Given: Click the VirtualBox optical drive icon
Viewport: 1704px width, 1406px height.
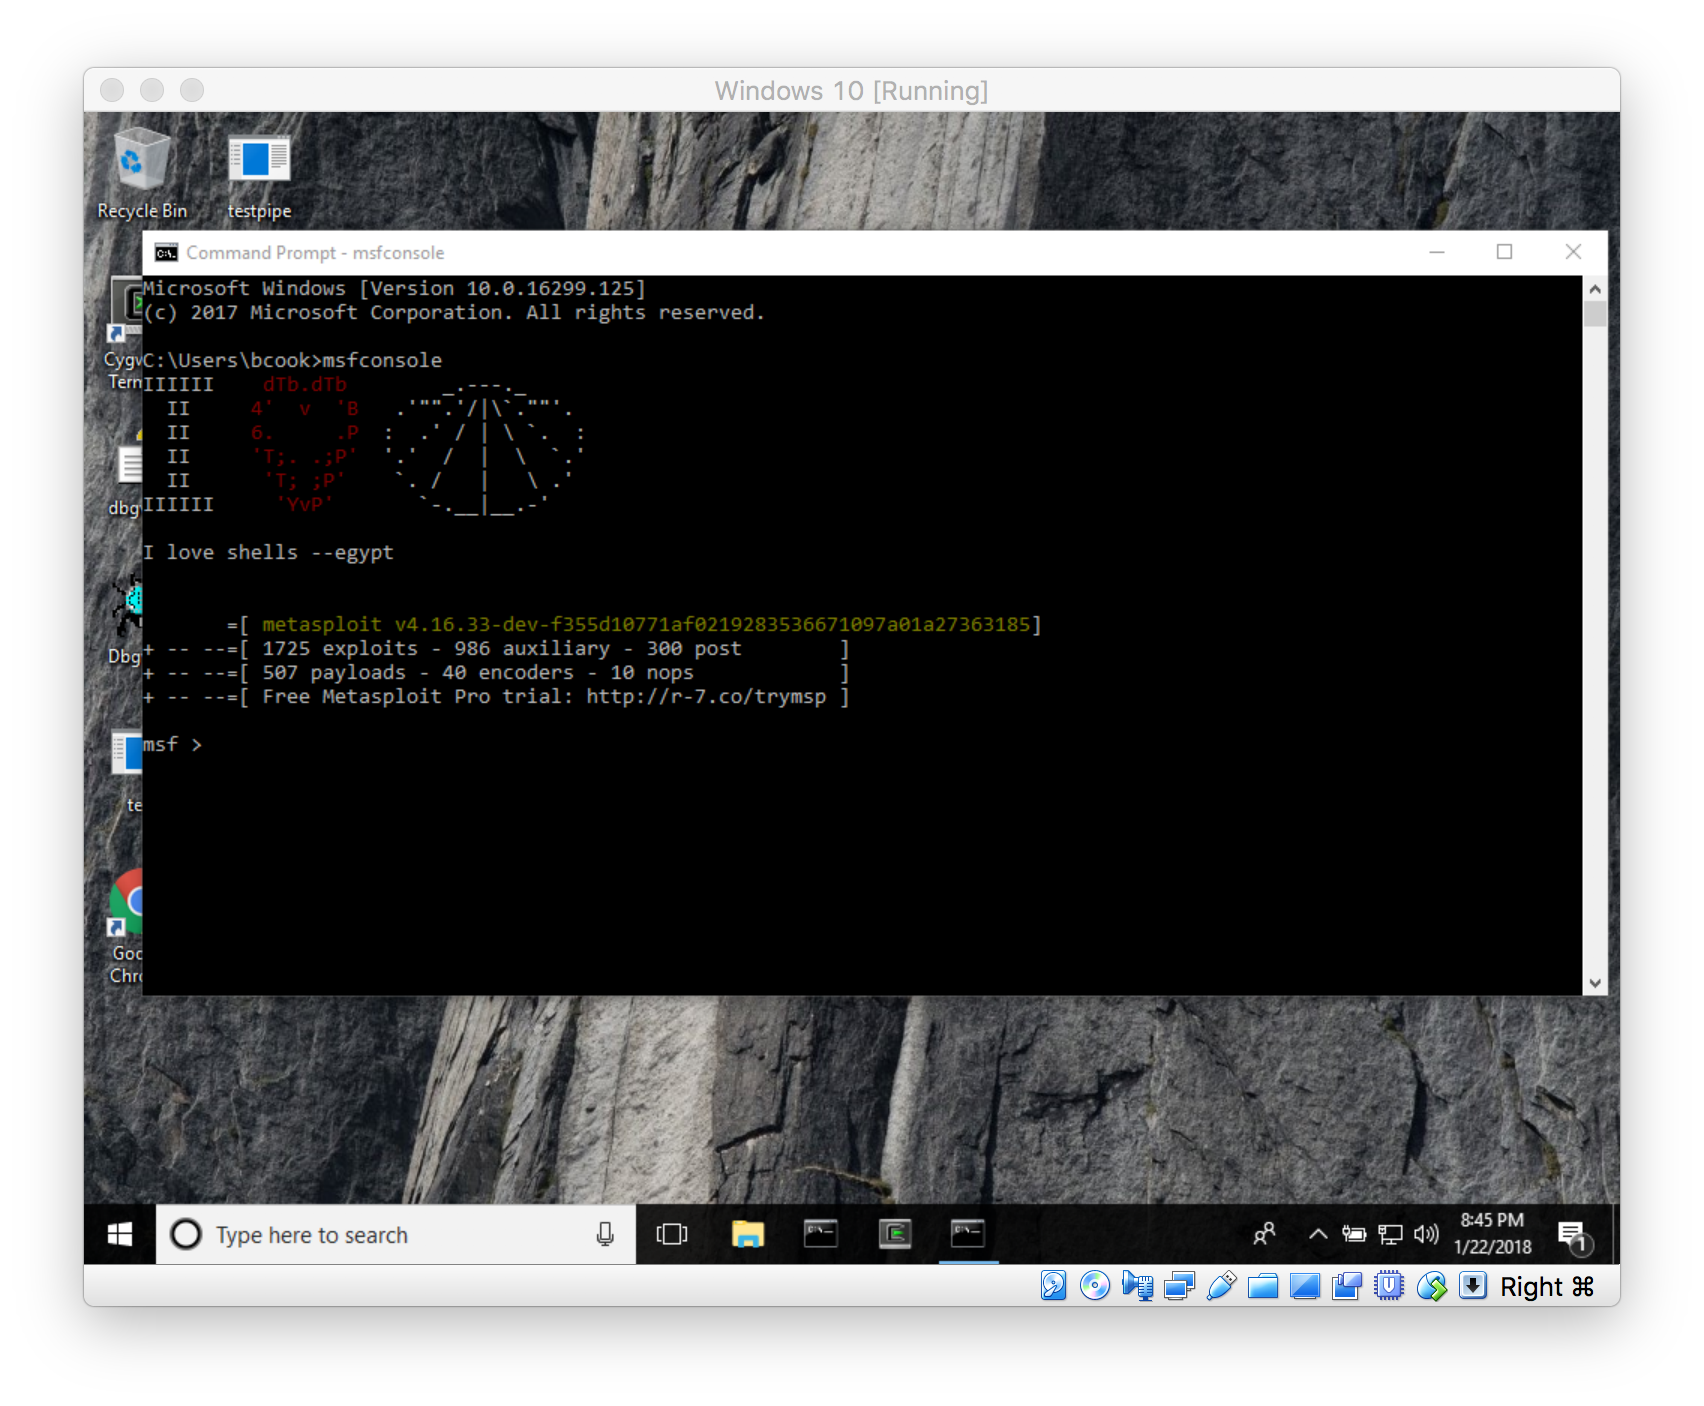Looking at the screenshot, I should click(1096, 1287).
